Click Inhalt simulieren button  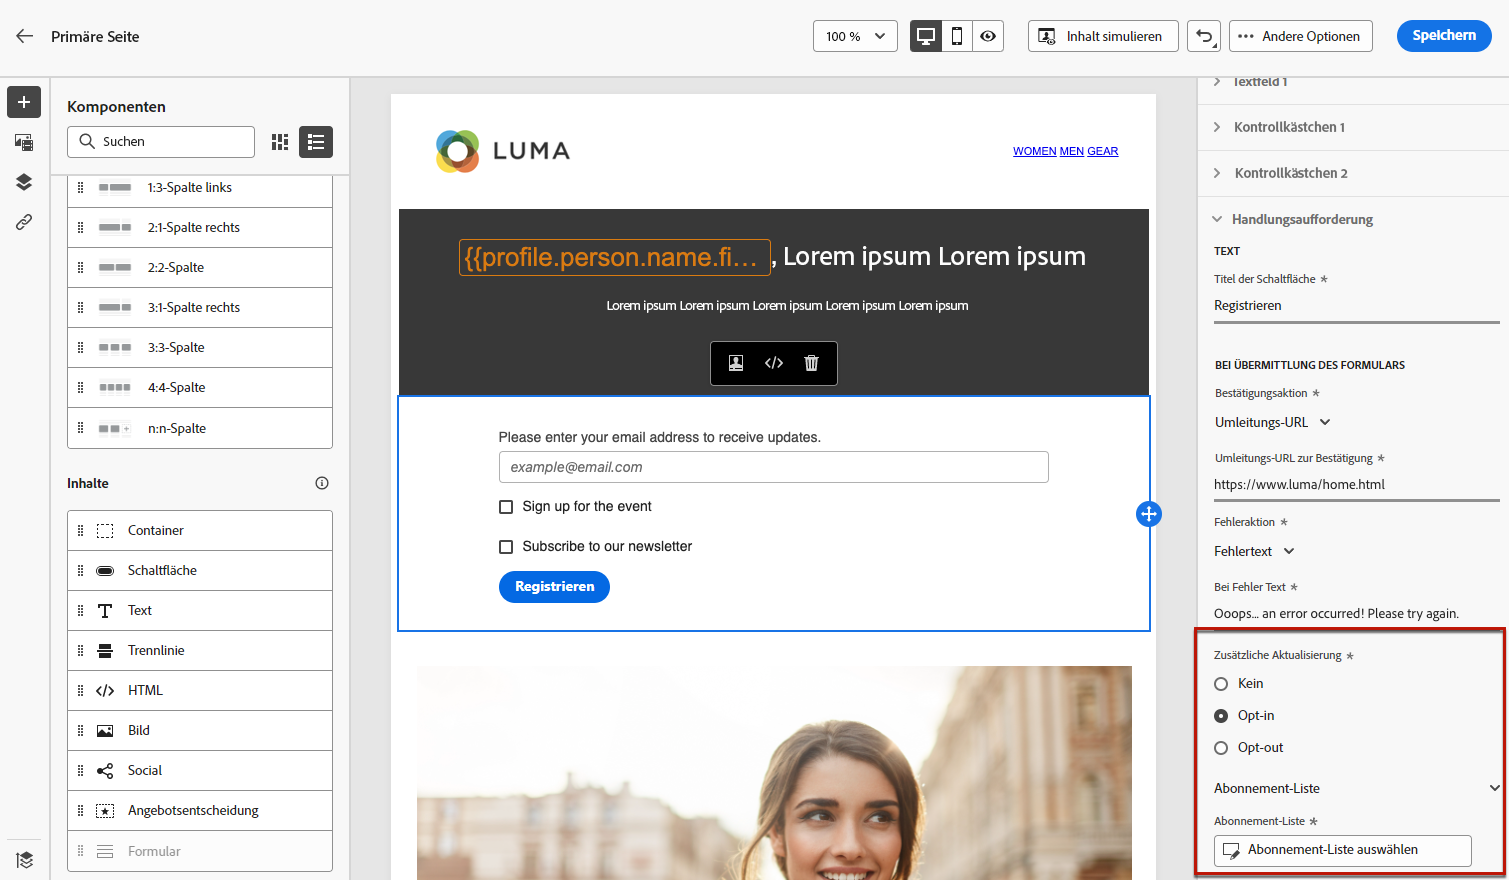click(x=1103, y=36)
